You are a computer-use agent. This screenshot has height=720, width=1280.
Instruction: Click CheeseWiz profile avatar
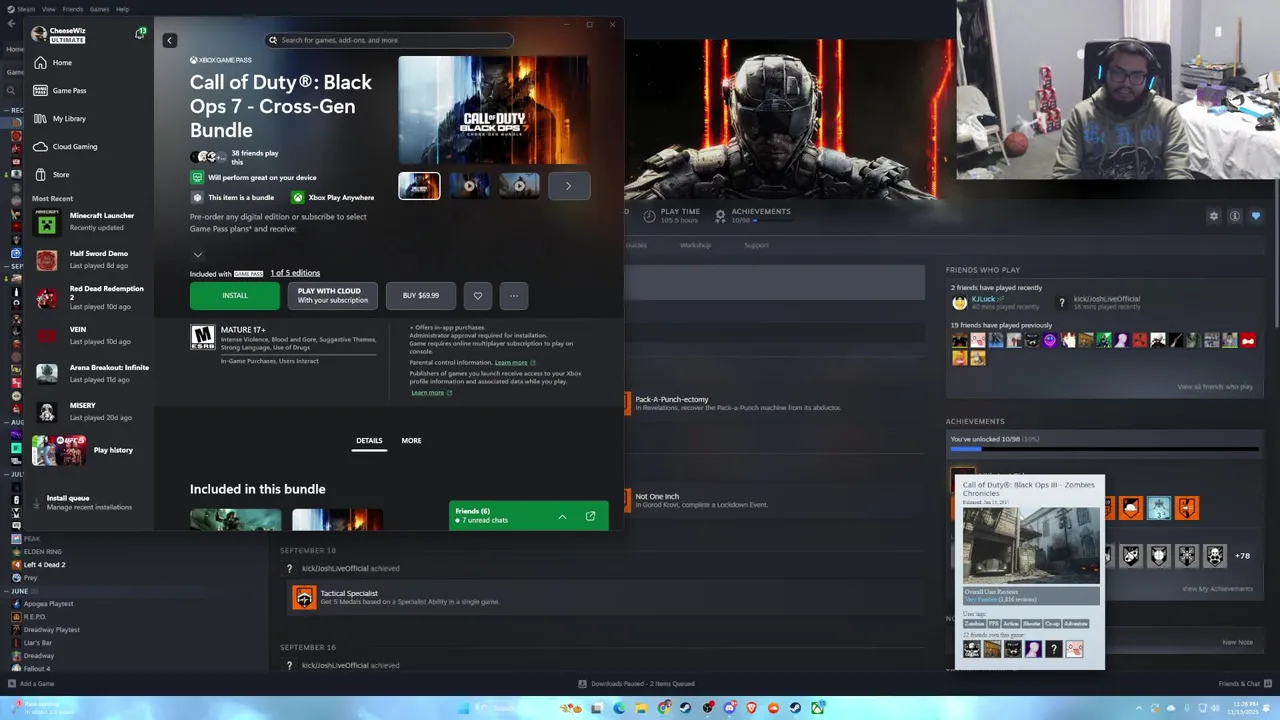[39, 34]
